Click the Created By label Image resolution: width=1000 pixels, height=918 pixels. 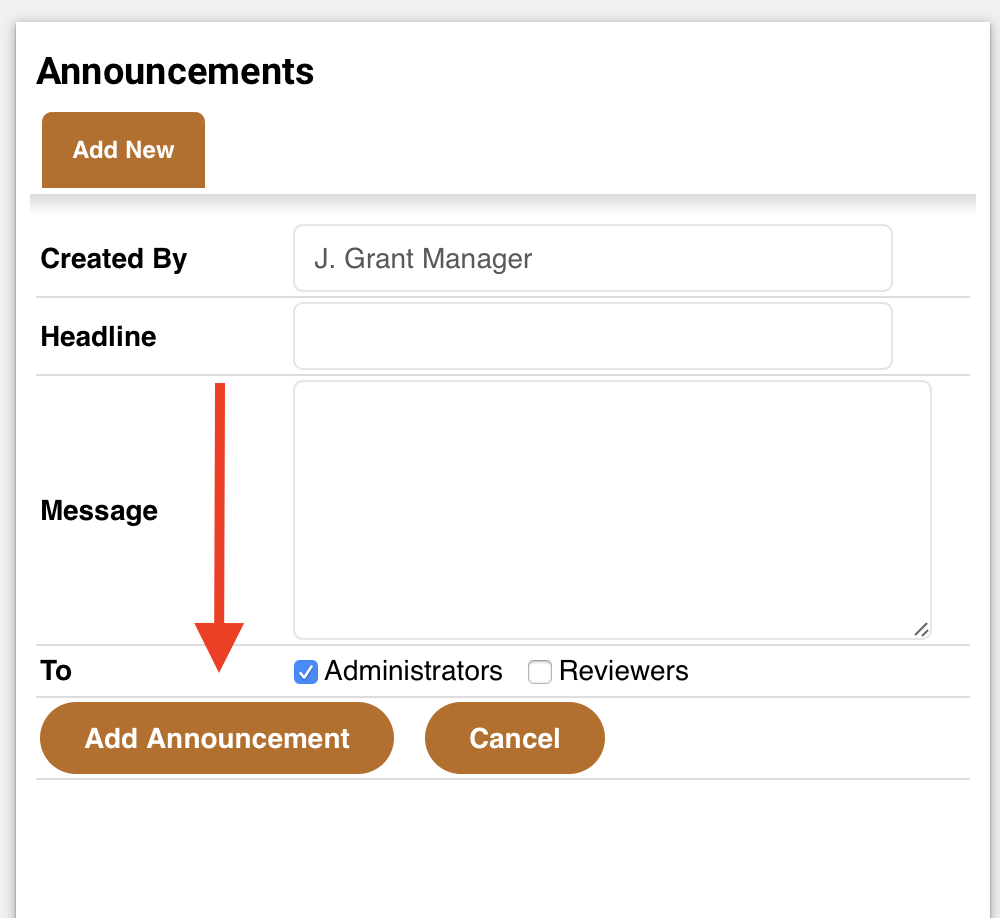click(114, 259)
